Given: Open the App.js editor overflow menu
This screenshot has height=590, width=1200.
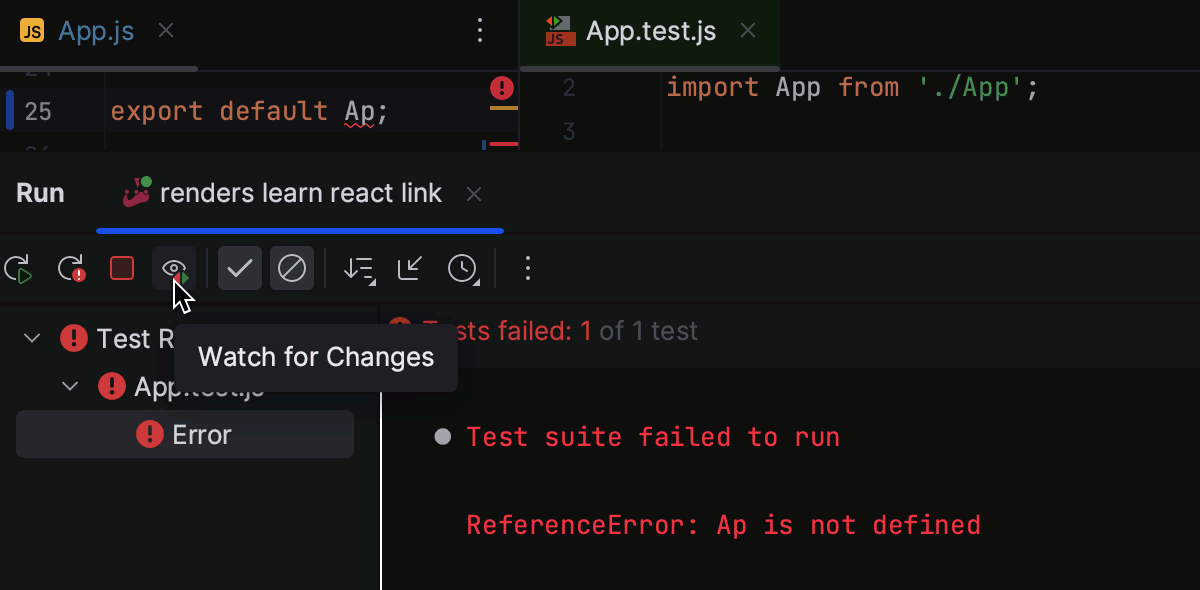Looking at the screenshot, I should point(480,30).
